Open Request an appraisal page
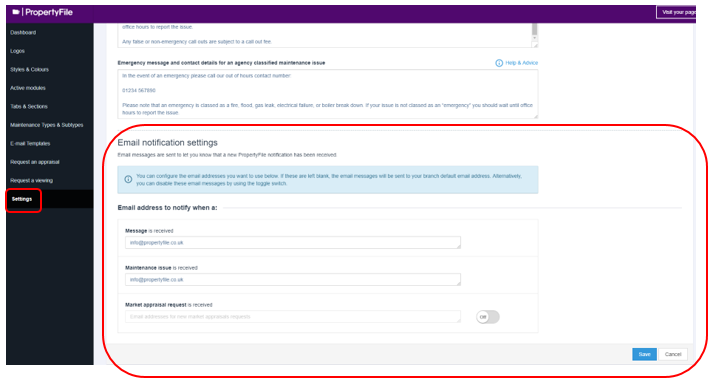The height and width of the screenshot is (386, 727). pos(35,162)
